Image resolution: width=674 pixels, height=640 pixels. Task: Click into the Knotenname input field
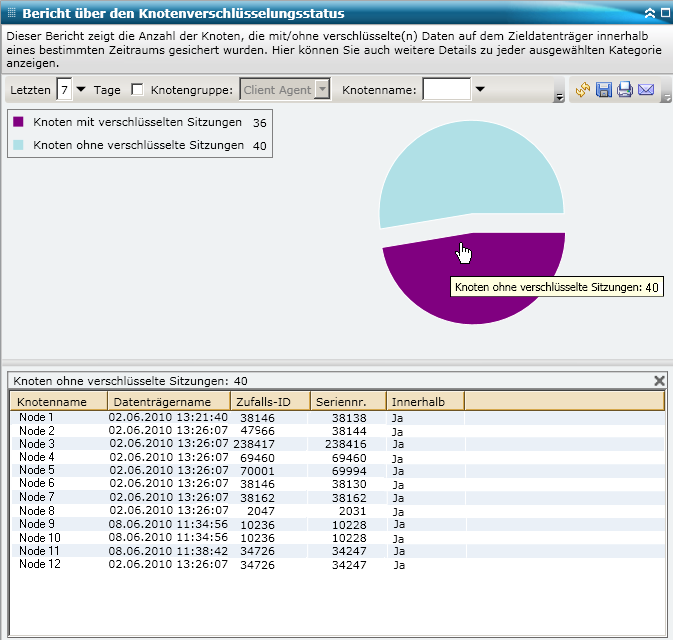pos(446,90)
